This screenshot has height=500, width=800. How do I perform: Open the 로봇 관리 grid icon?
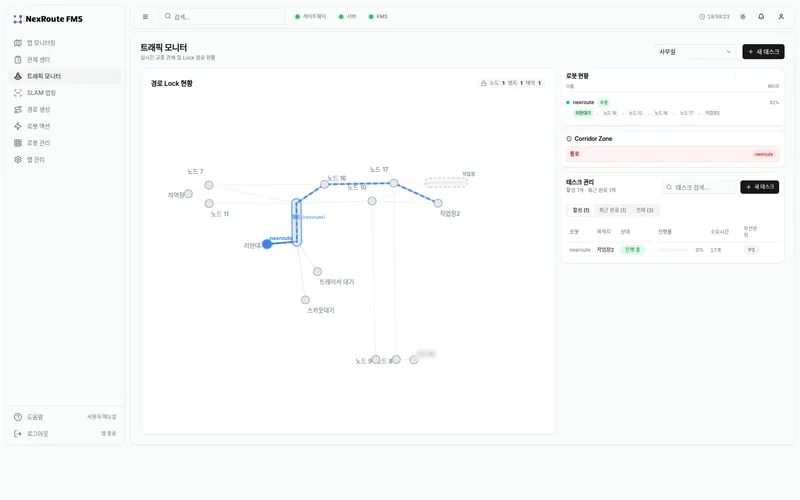[18, 143]
